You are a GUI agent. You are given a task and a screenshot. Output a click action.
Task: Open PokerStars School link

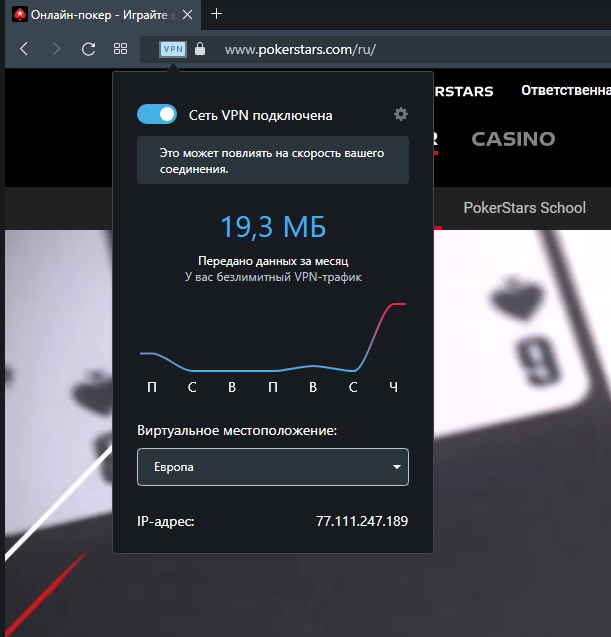pos(524,208)
